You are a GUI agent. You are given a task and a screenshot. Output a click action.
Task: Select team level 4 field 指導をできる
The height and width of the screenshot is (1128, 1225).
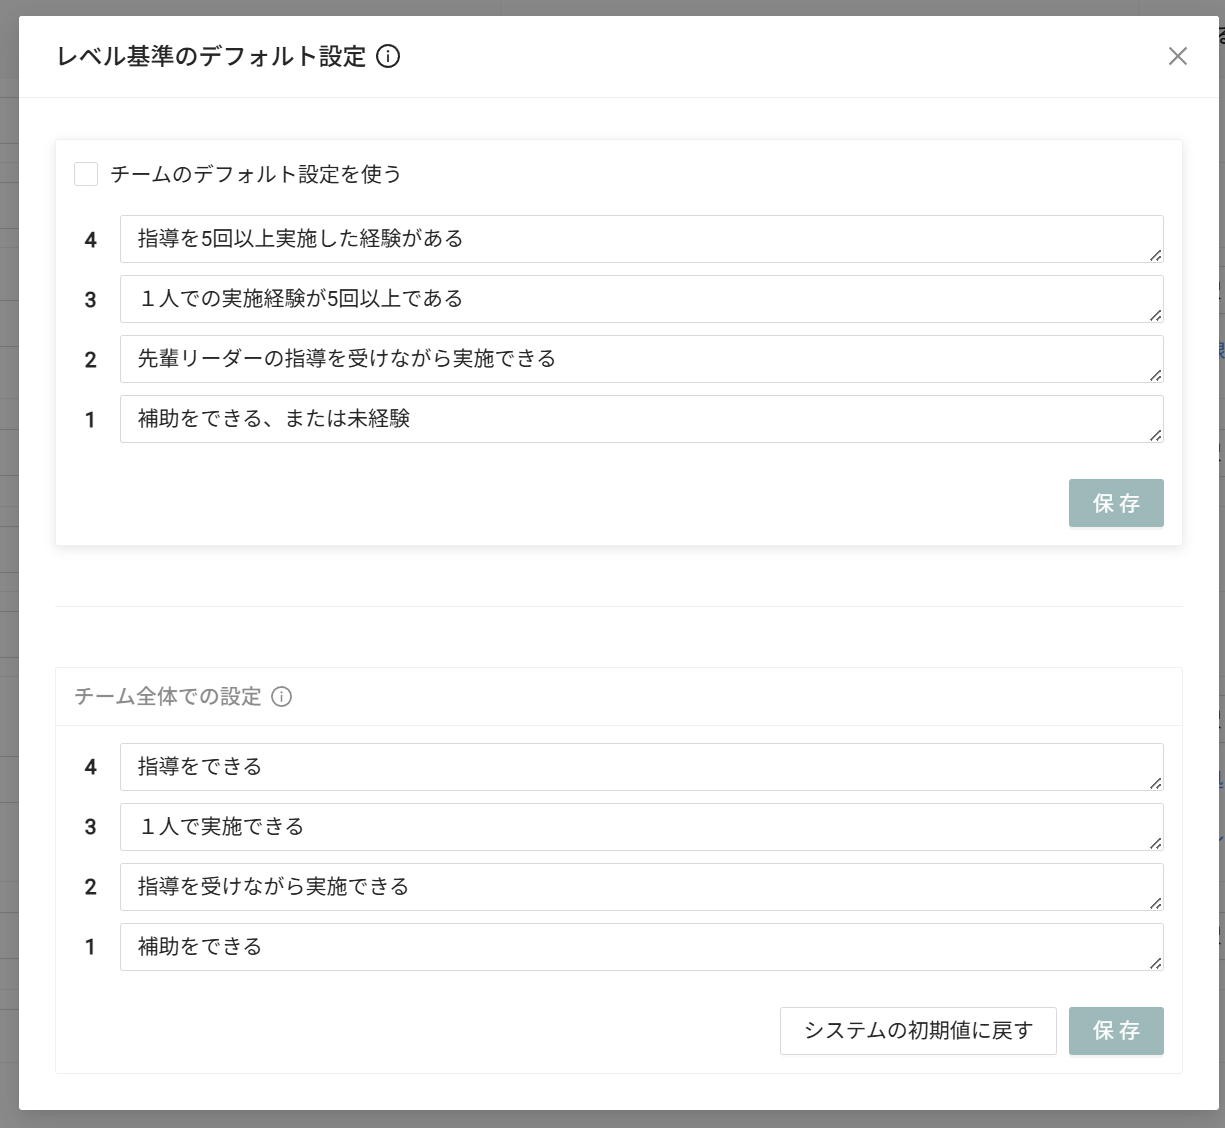click(x=640, y=767)
